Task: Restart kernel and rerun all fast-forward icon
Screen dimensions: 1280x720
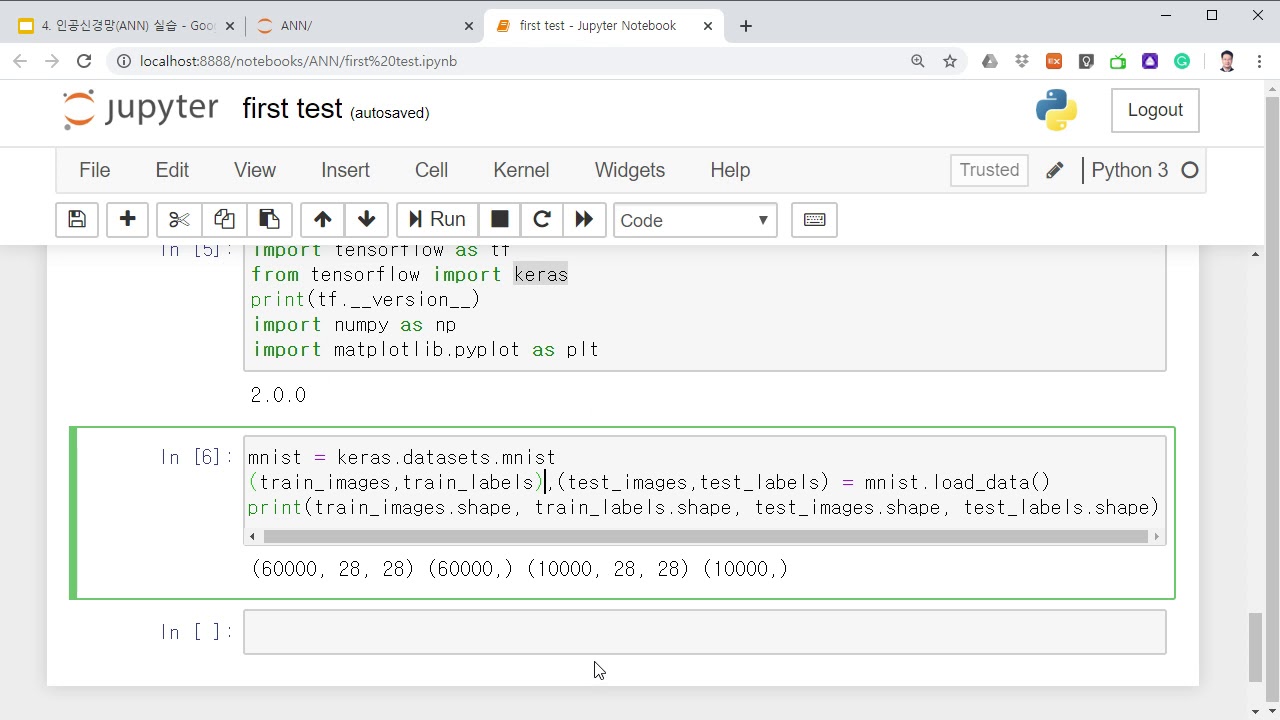Action: click(585, 220)
